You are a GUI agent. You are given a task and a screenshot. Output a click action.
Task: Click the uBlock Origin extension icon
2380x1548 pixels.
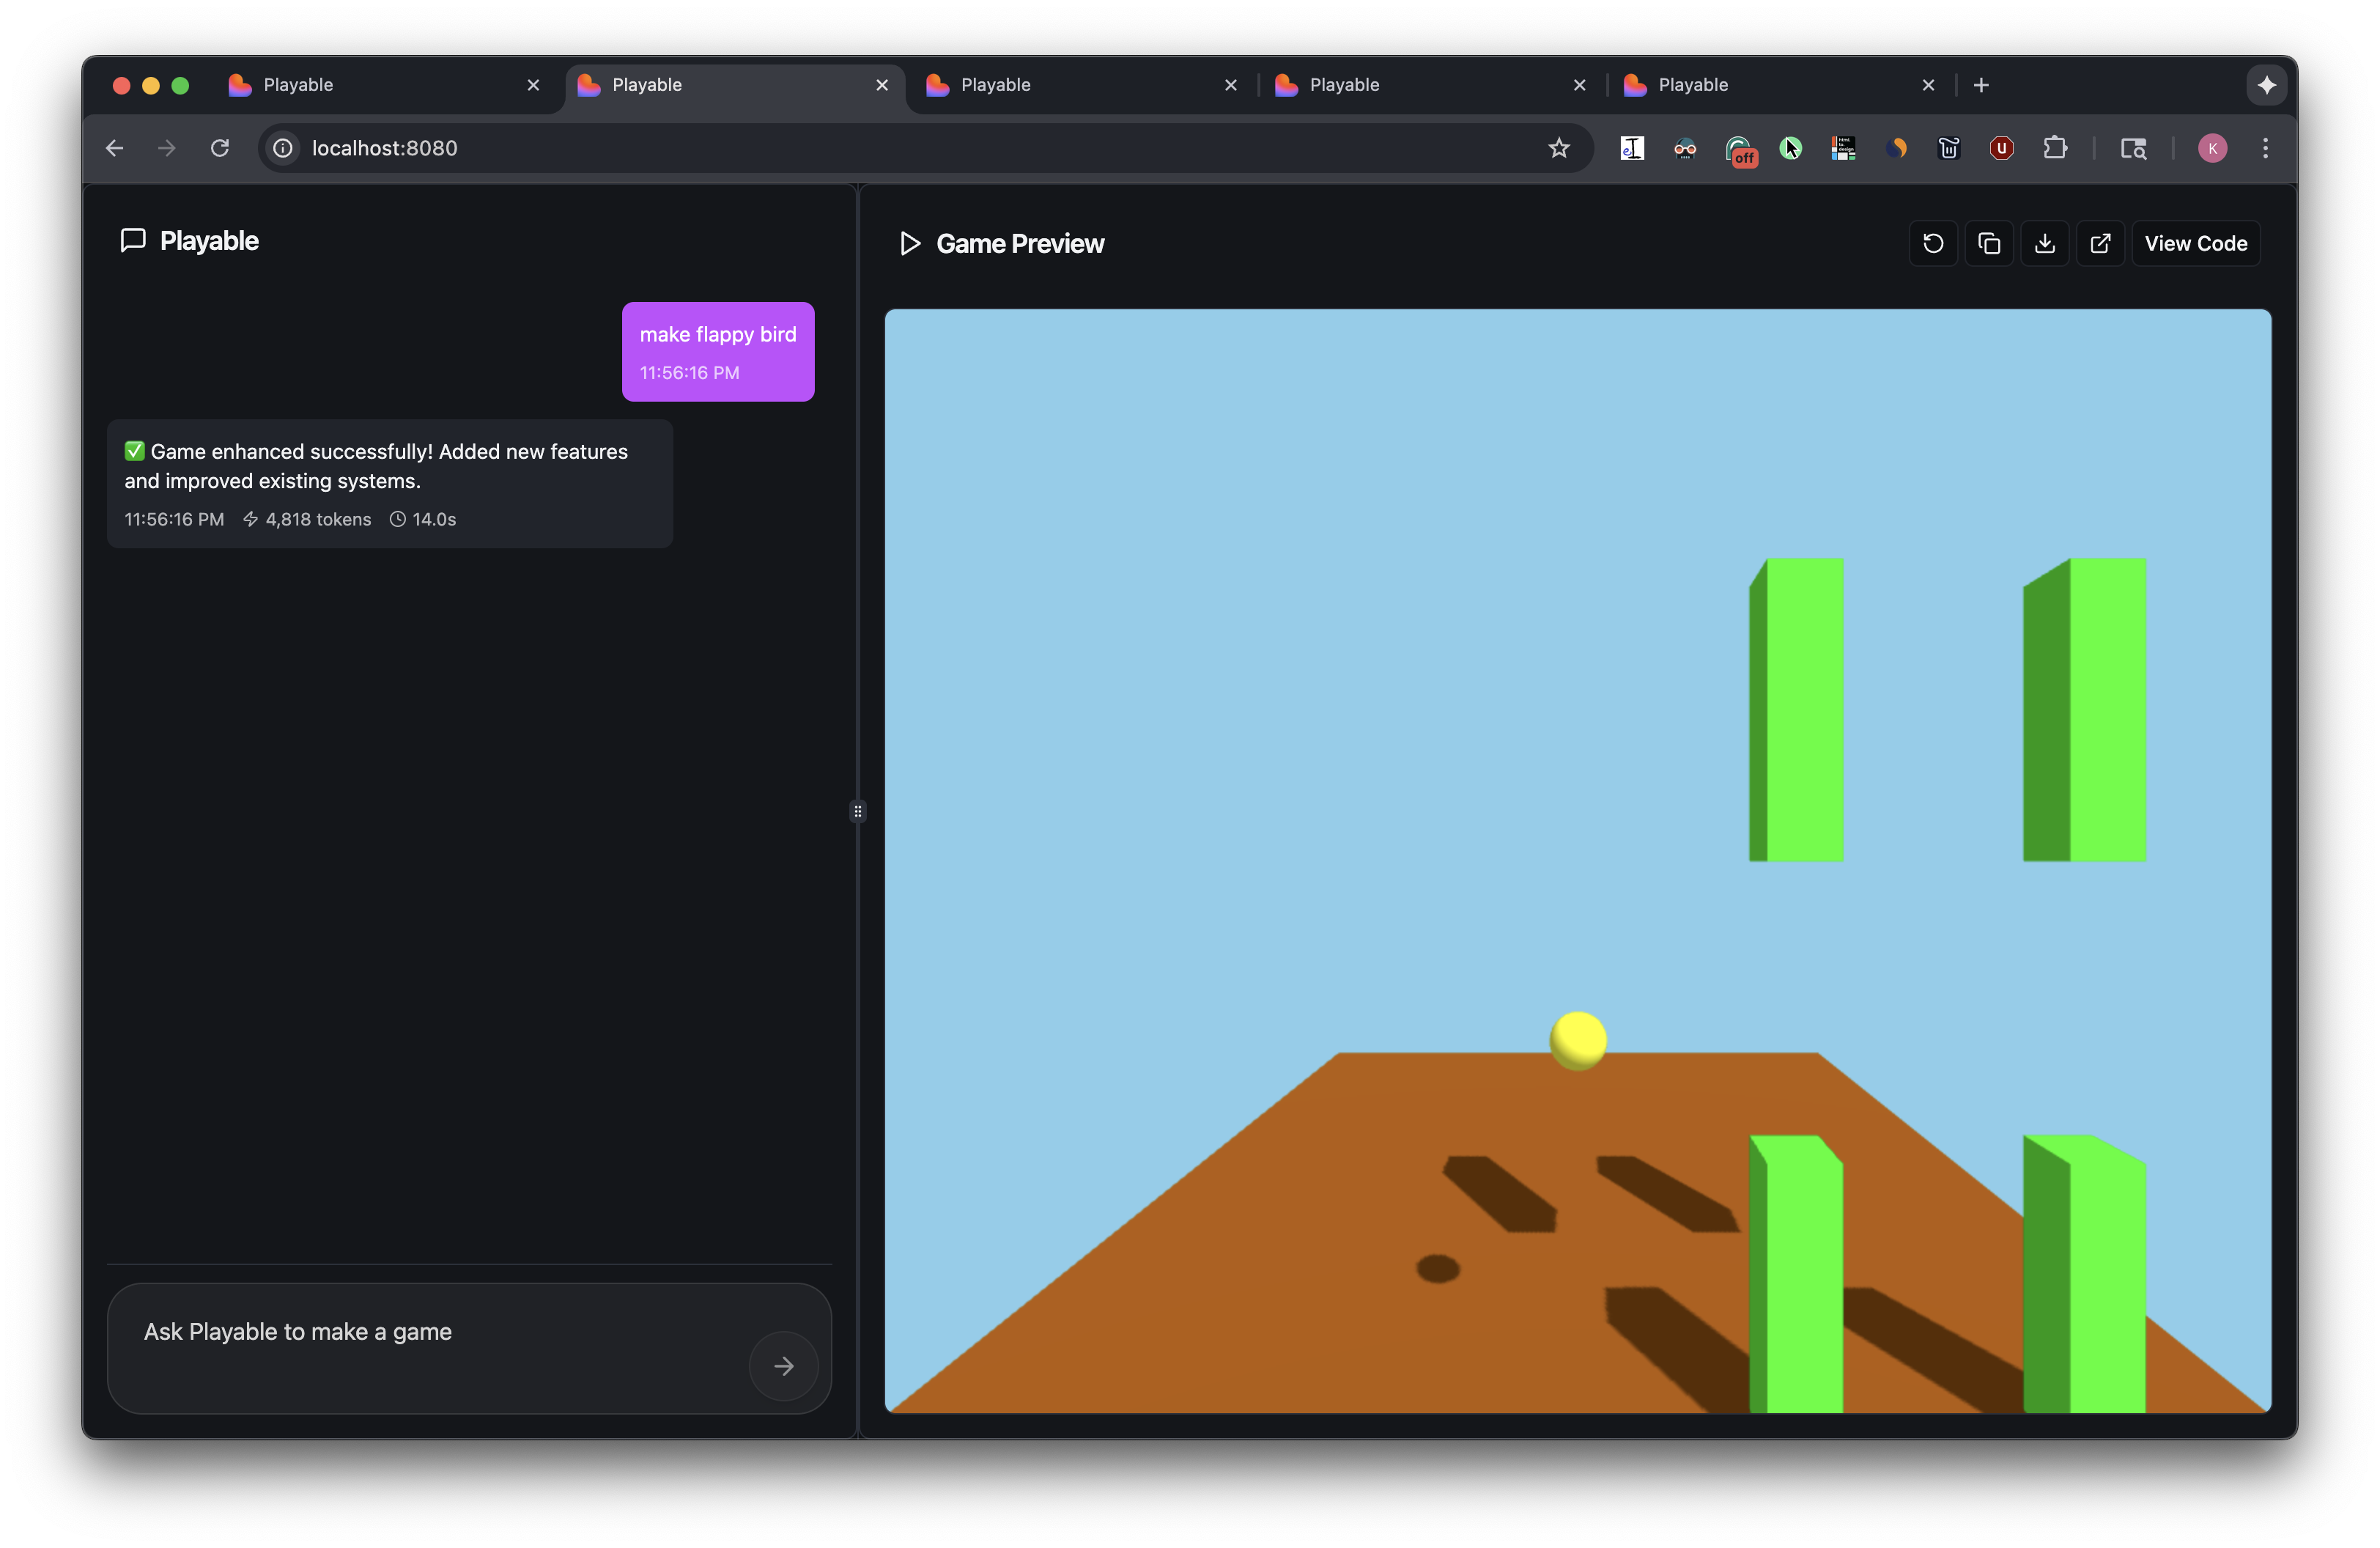pos(2001,148)
